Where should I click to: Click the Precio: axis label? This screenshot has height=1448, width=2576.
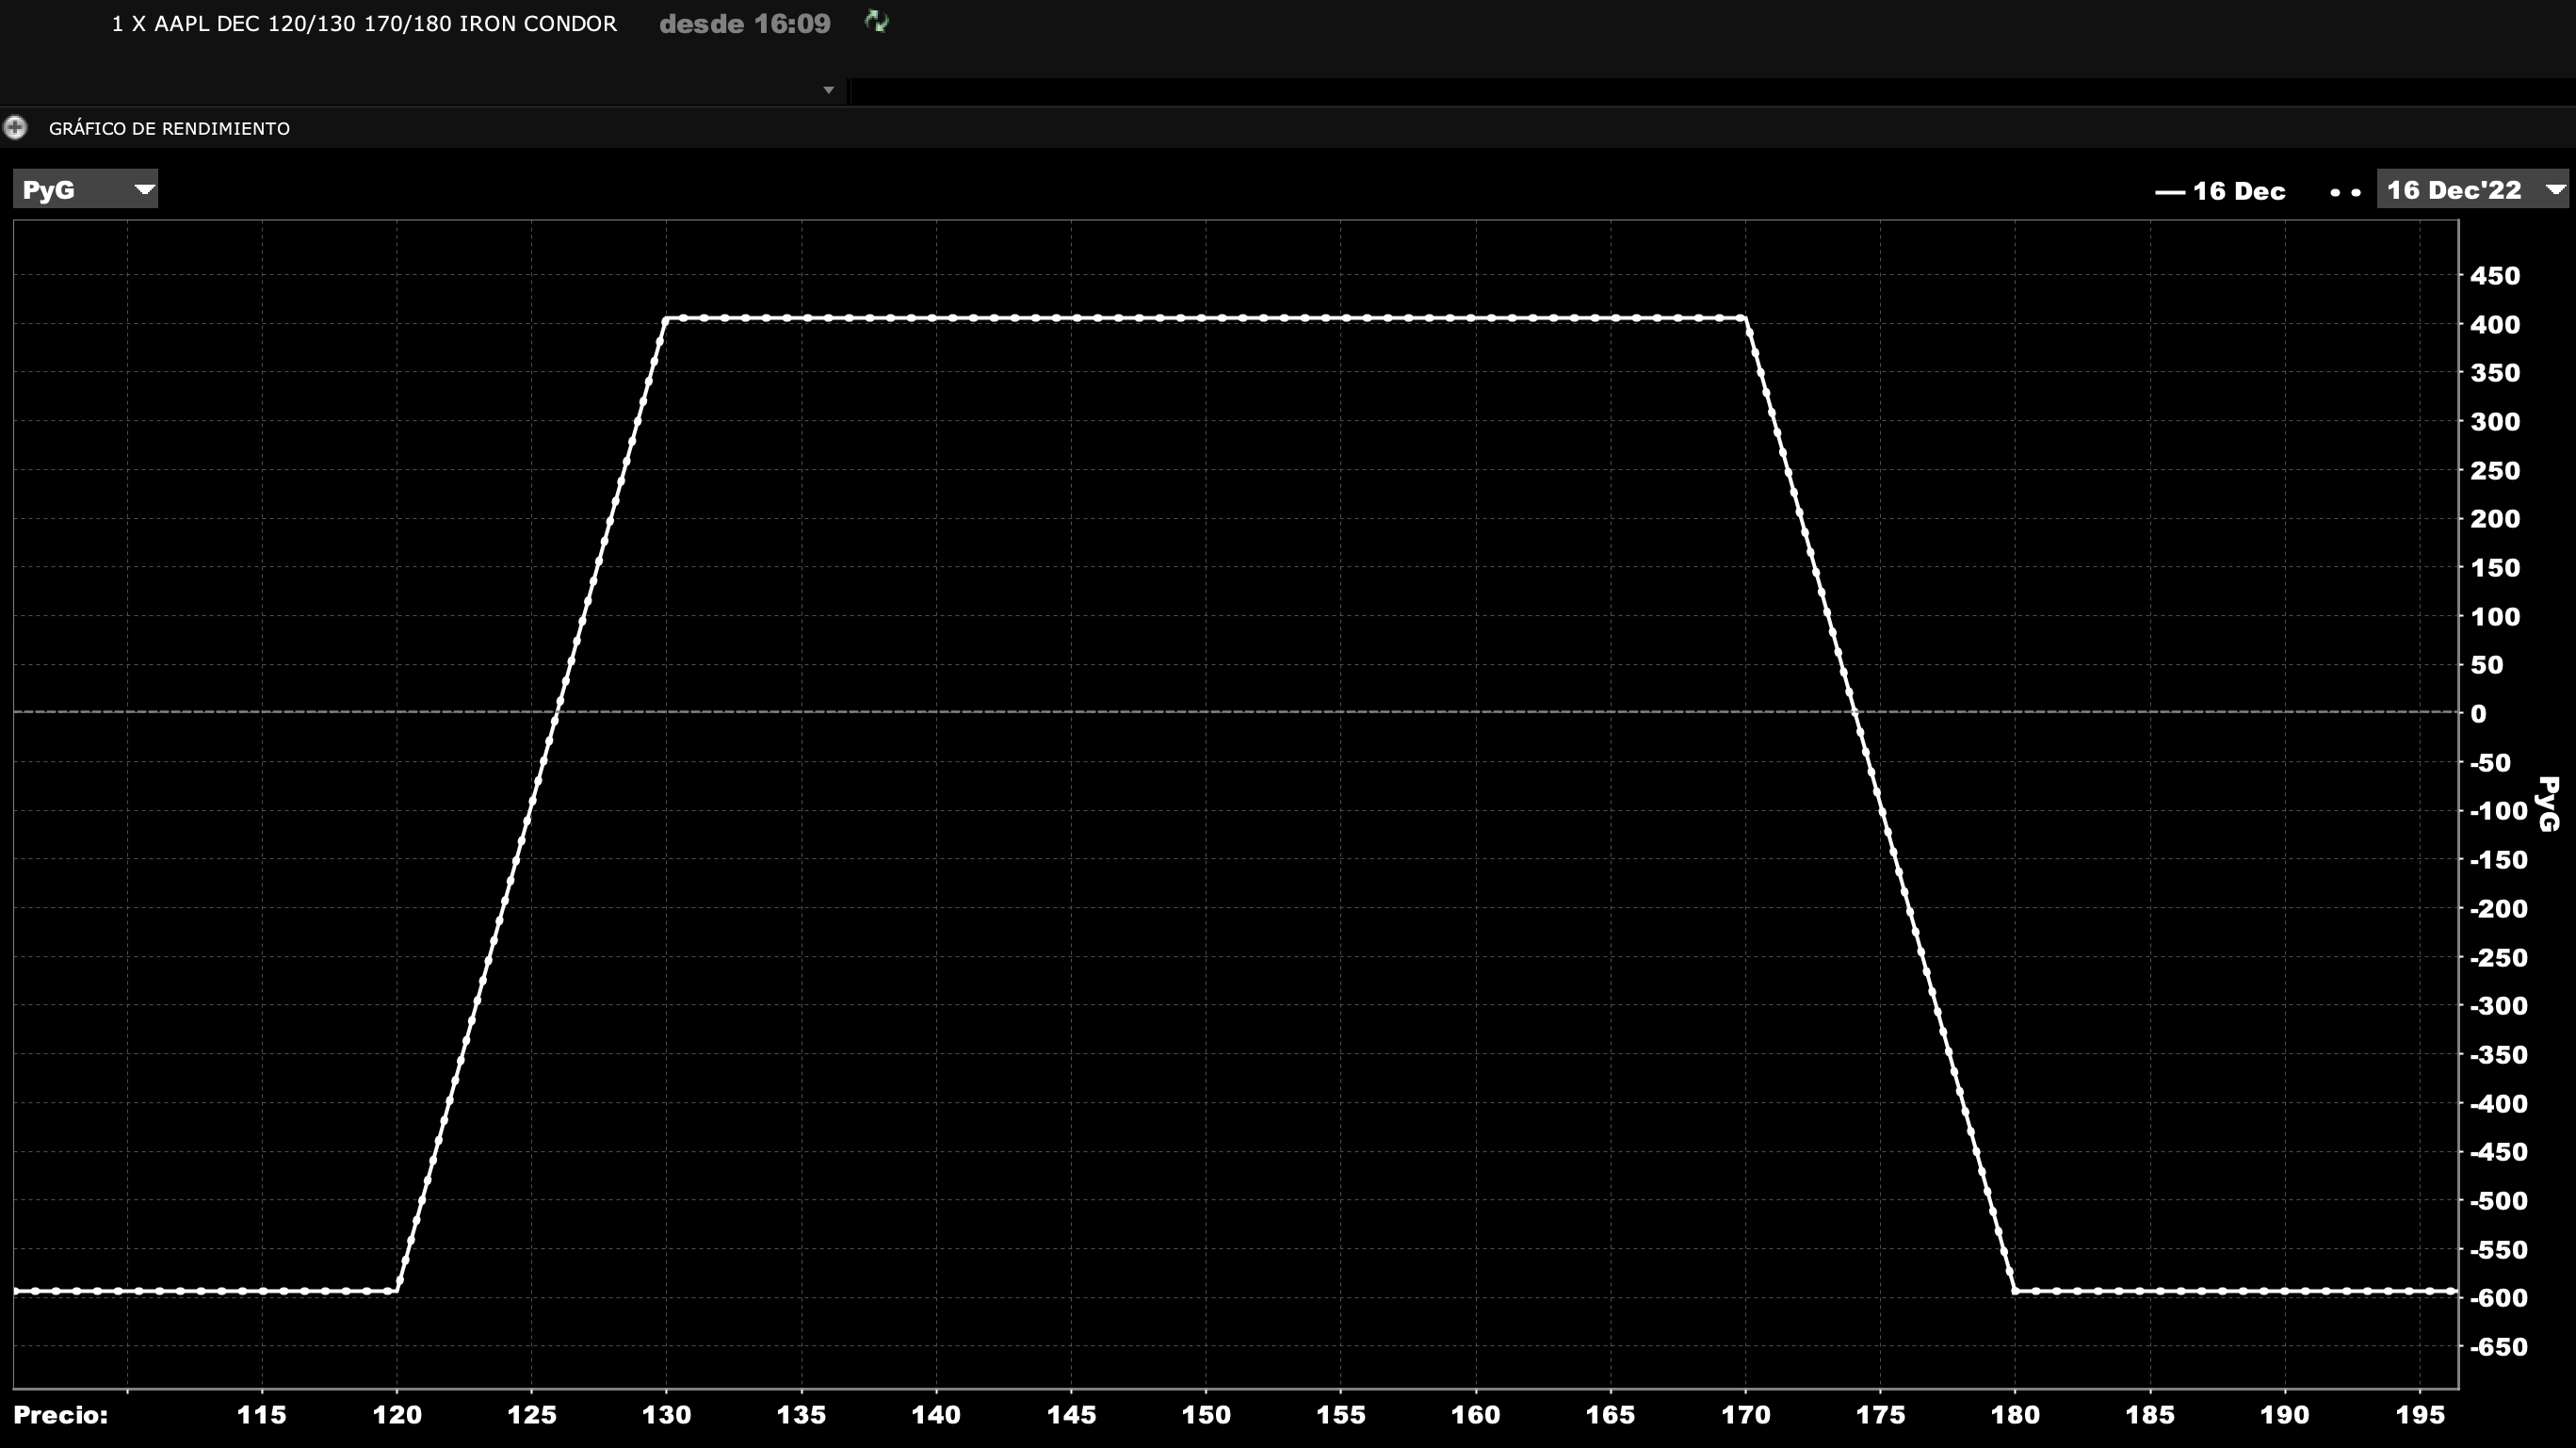[x=60, y=1415]
